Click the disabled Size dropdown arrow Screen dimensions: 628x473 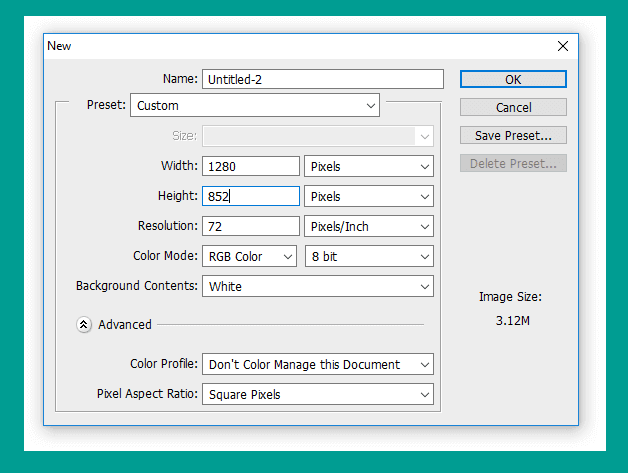(x=425, y=137)
